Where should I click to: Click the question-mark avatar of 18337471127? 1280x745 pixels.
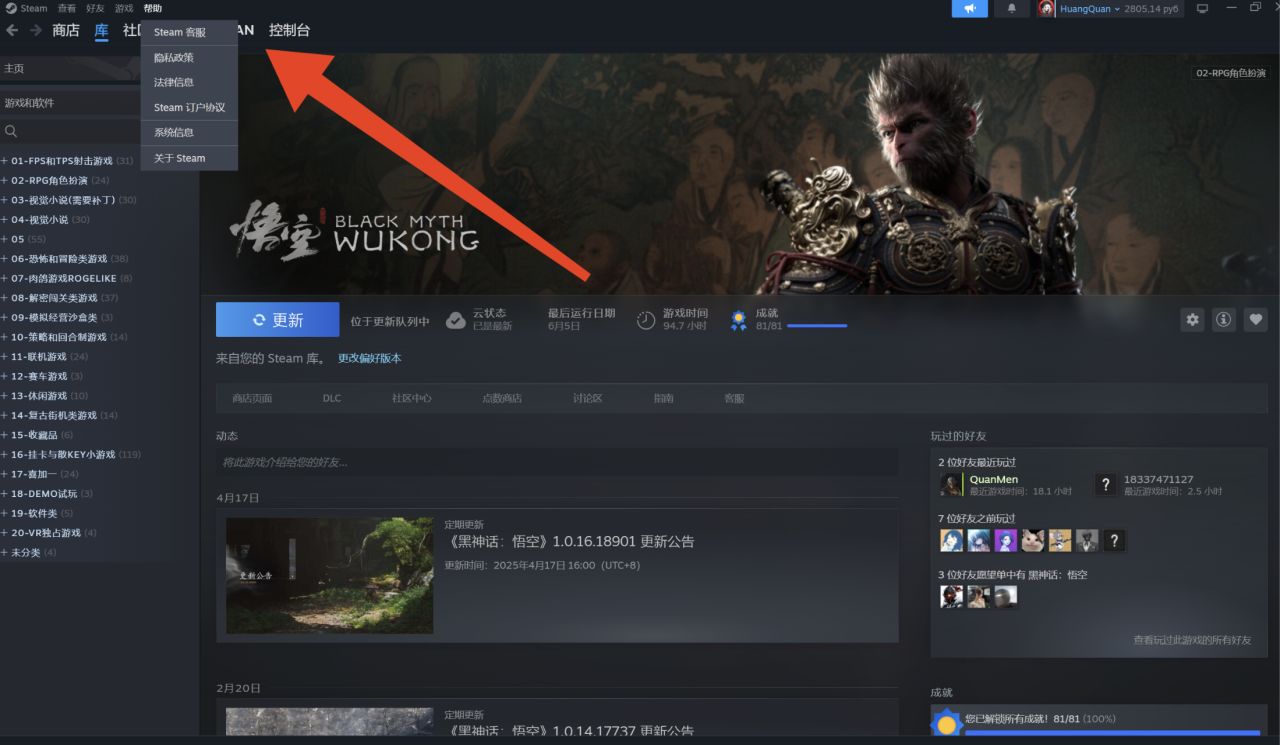pos(1105,485)
